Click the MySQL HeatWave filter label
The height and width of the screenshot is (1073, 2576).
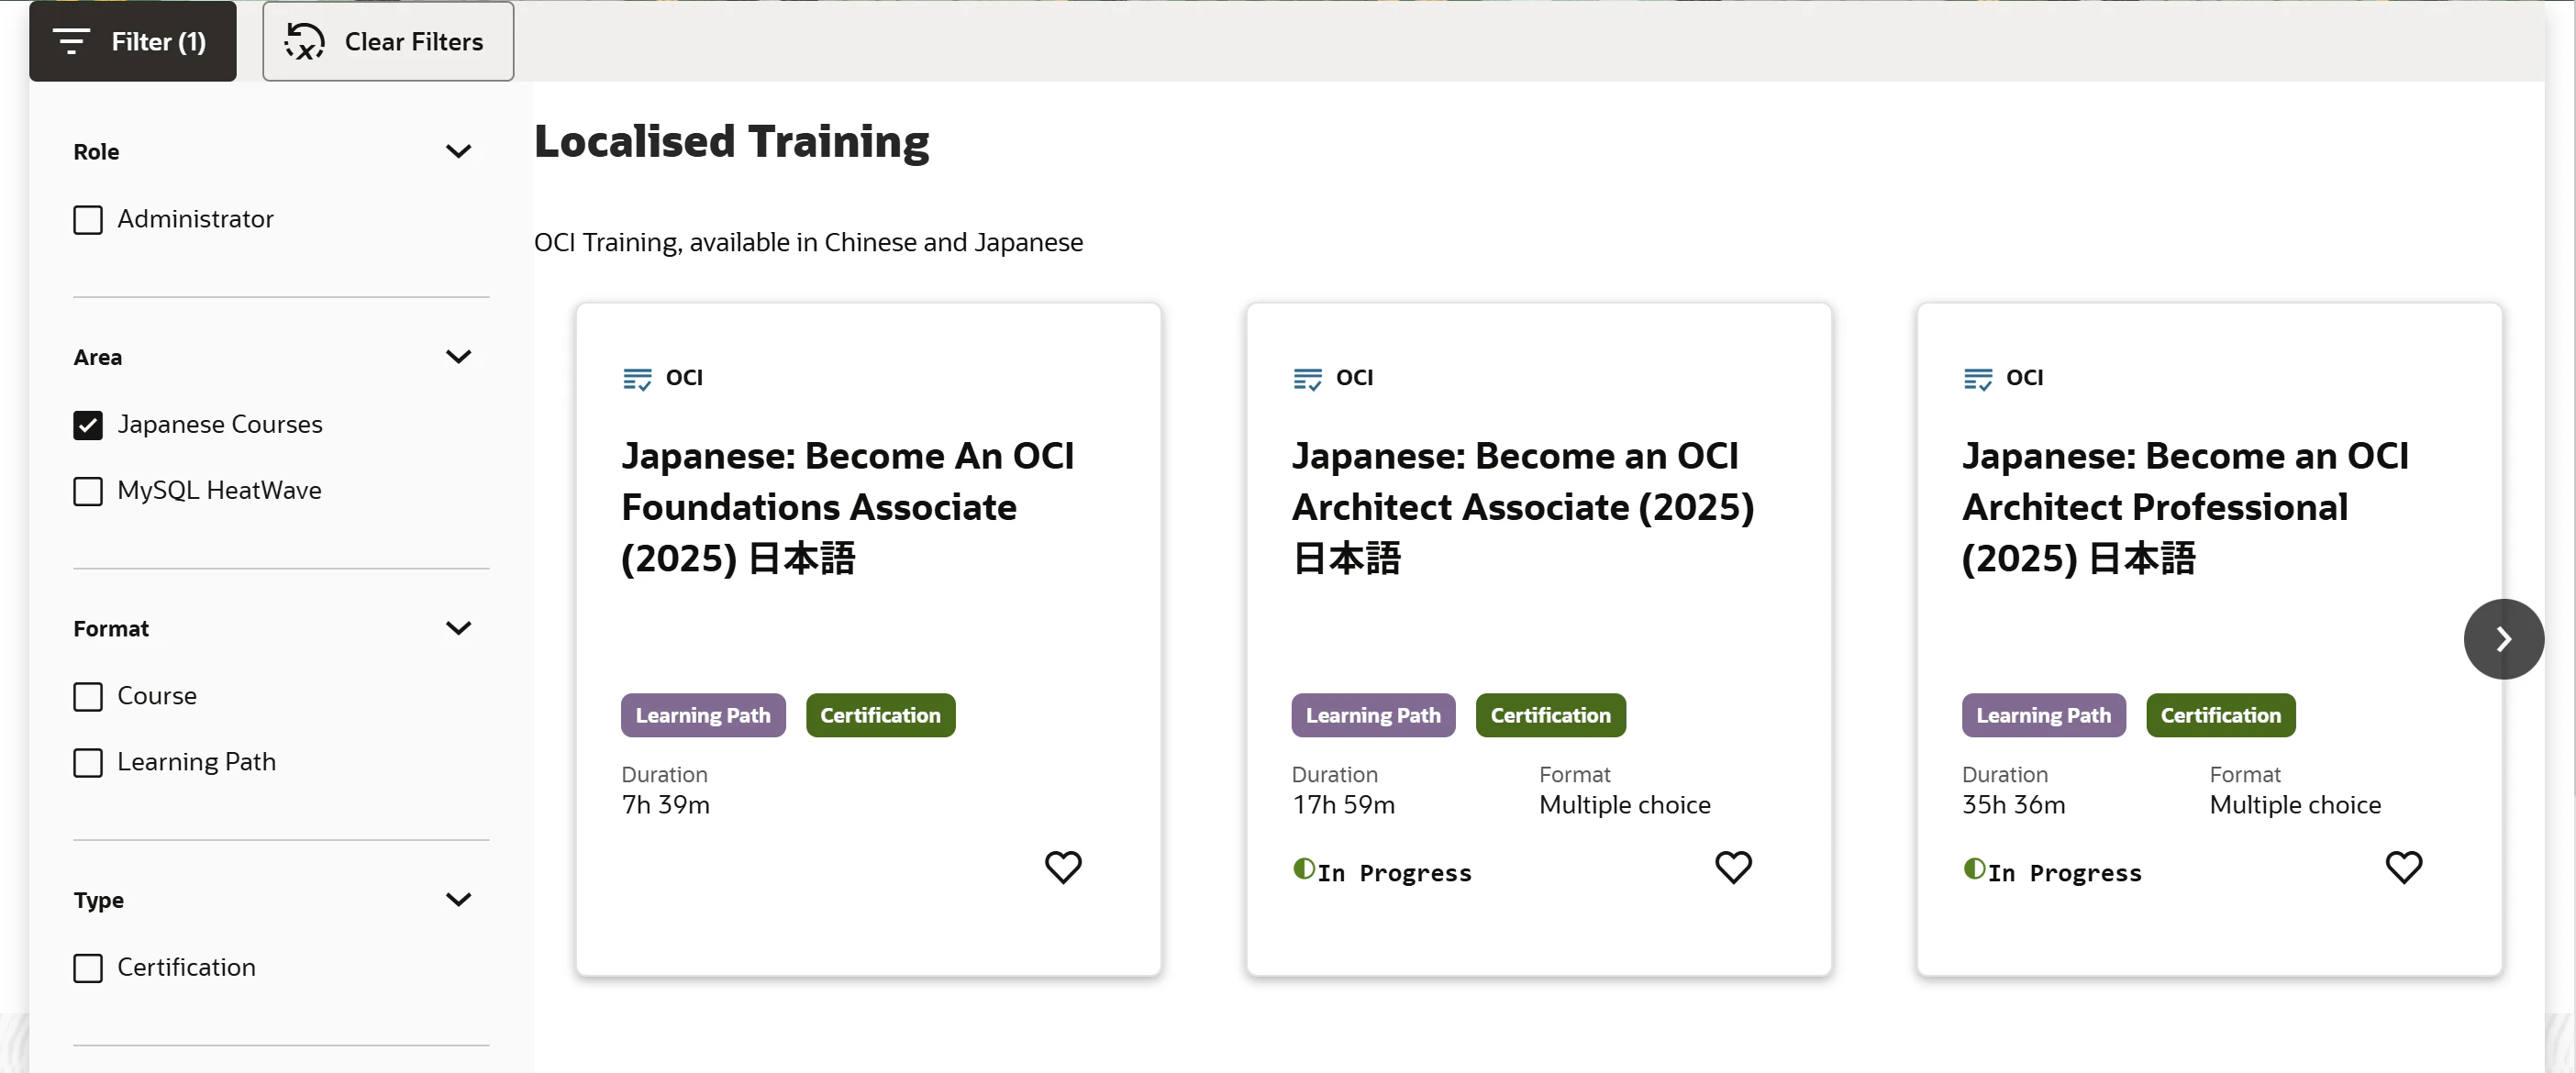[219, 491]
